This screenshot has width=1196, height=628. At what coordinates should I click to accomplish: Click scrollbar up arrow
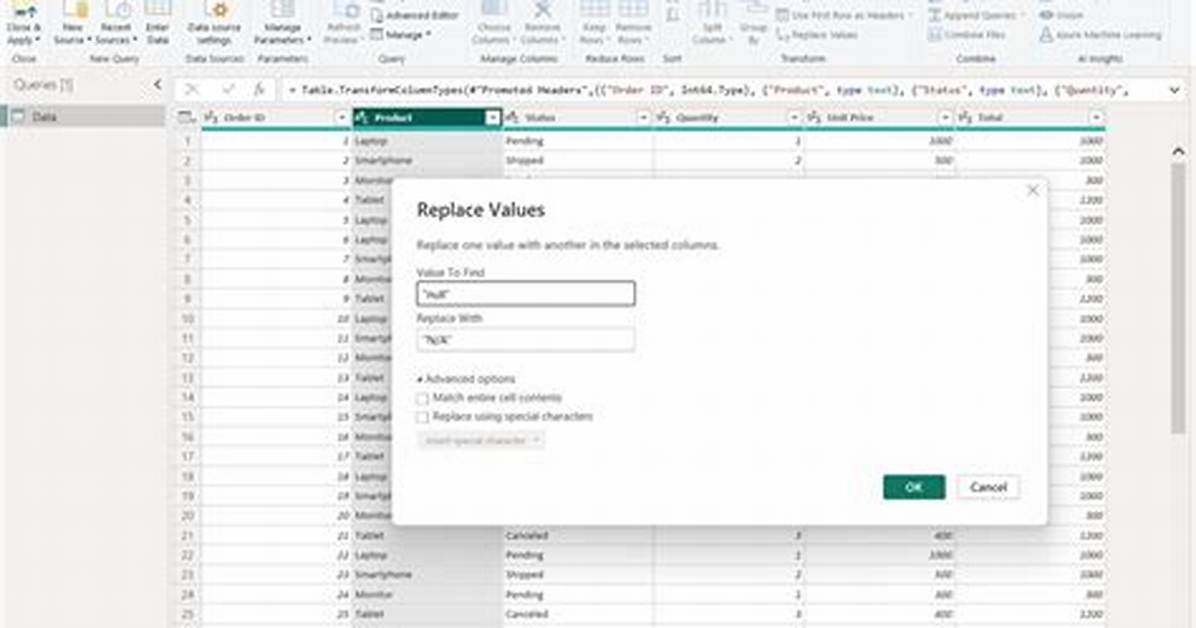[x=1178, y=152]
